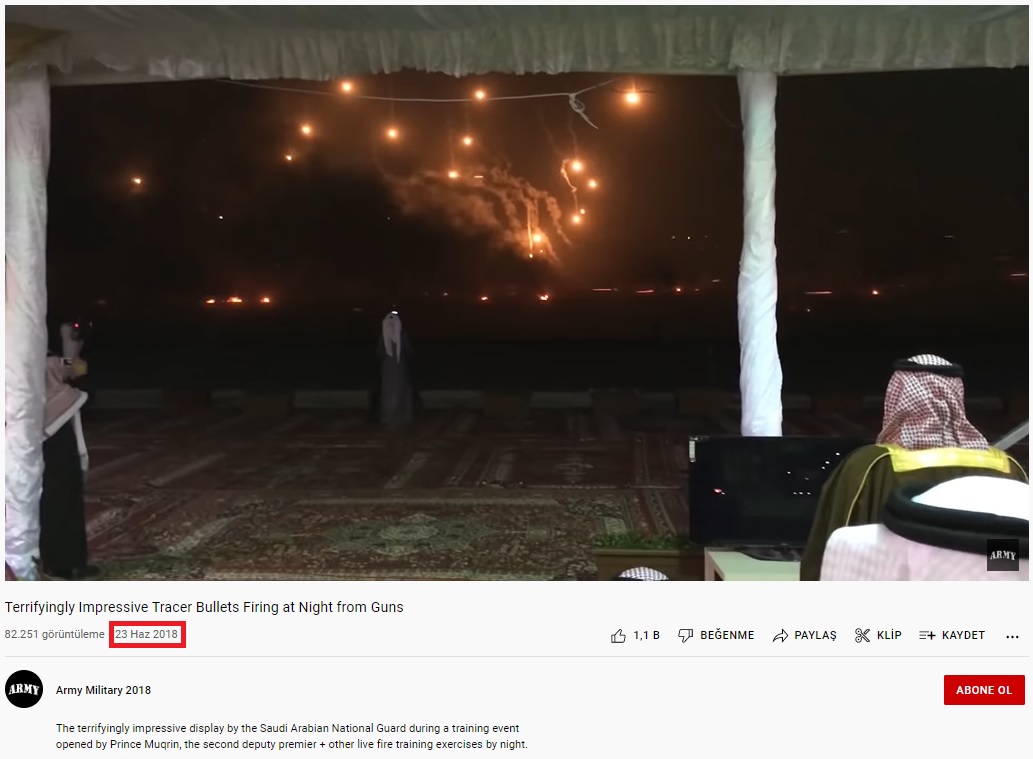Click the KLİP clip label
The height and width of the screenshot is (759, 1033).
click(889, 635)
